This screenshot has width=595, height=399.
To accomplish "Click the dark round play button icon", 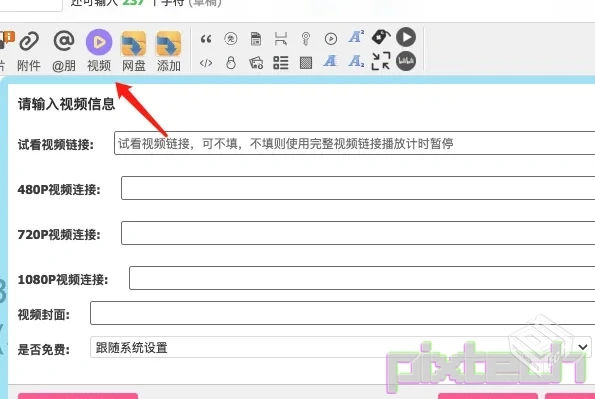I will tap(406, 37).
